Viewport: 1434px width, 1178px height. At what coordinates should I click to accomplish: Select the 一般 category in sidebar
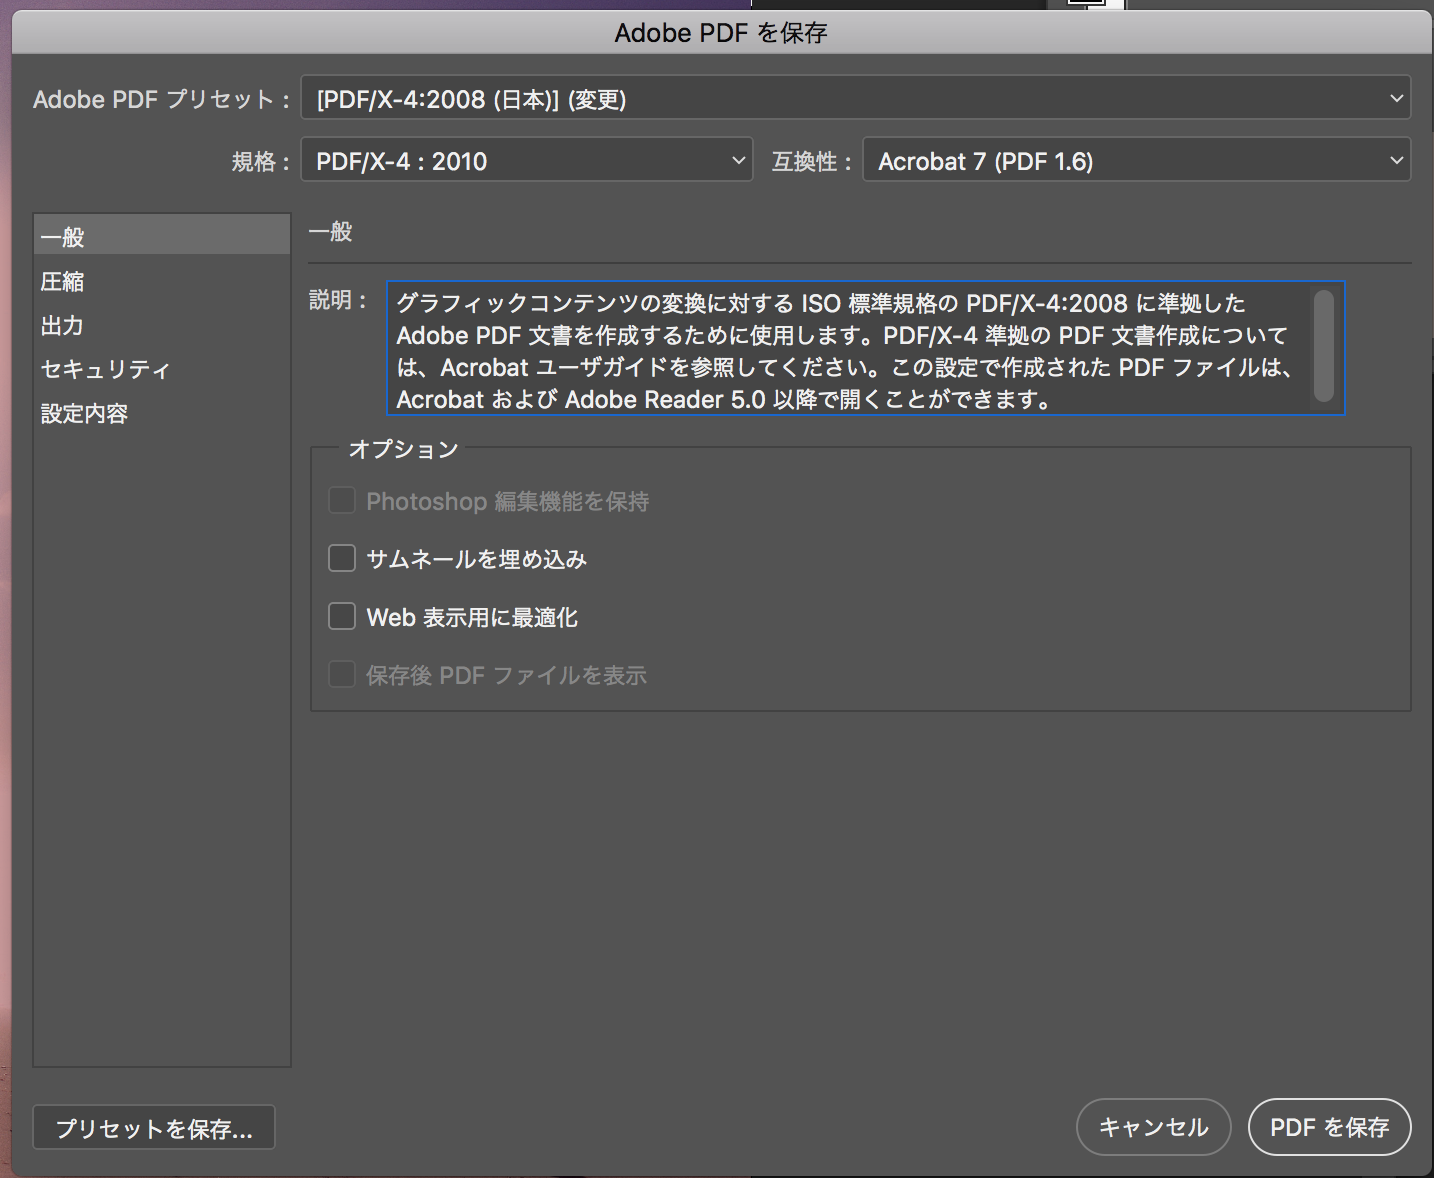(162, 236)
